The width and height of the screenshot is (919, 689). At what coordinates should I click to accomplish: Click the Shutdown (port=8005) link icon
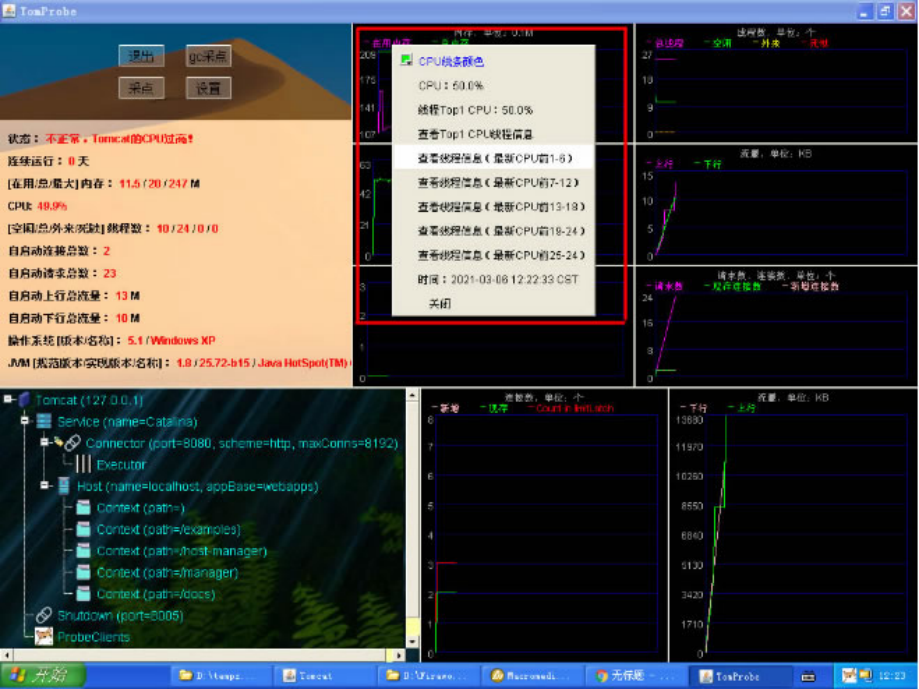(x=44, y=615)
